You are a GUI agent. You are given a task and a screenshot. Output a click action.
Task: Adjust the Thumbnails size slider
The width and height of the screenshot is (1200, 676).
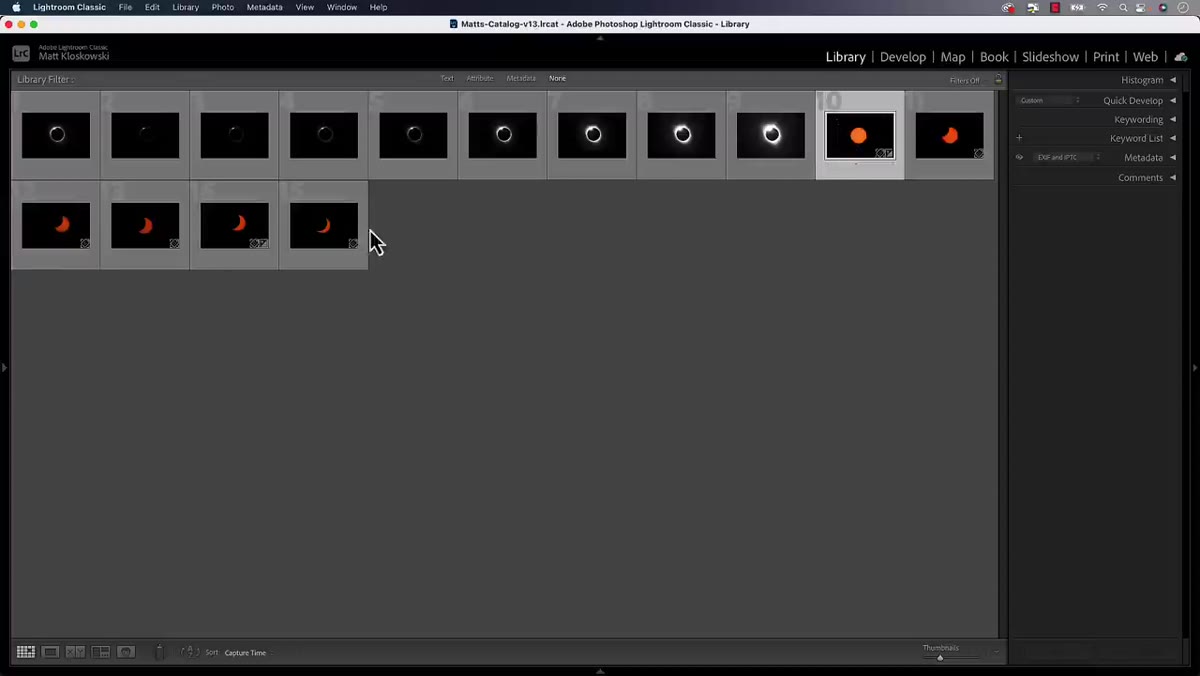pyautogui.click(x=940, y=657)
